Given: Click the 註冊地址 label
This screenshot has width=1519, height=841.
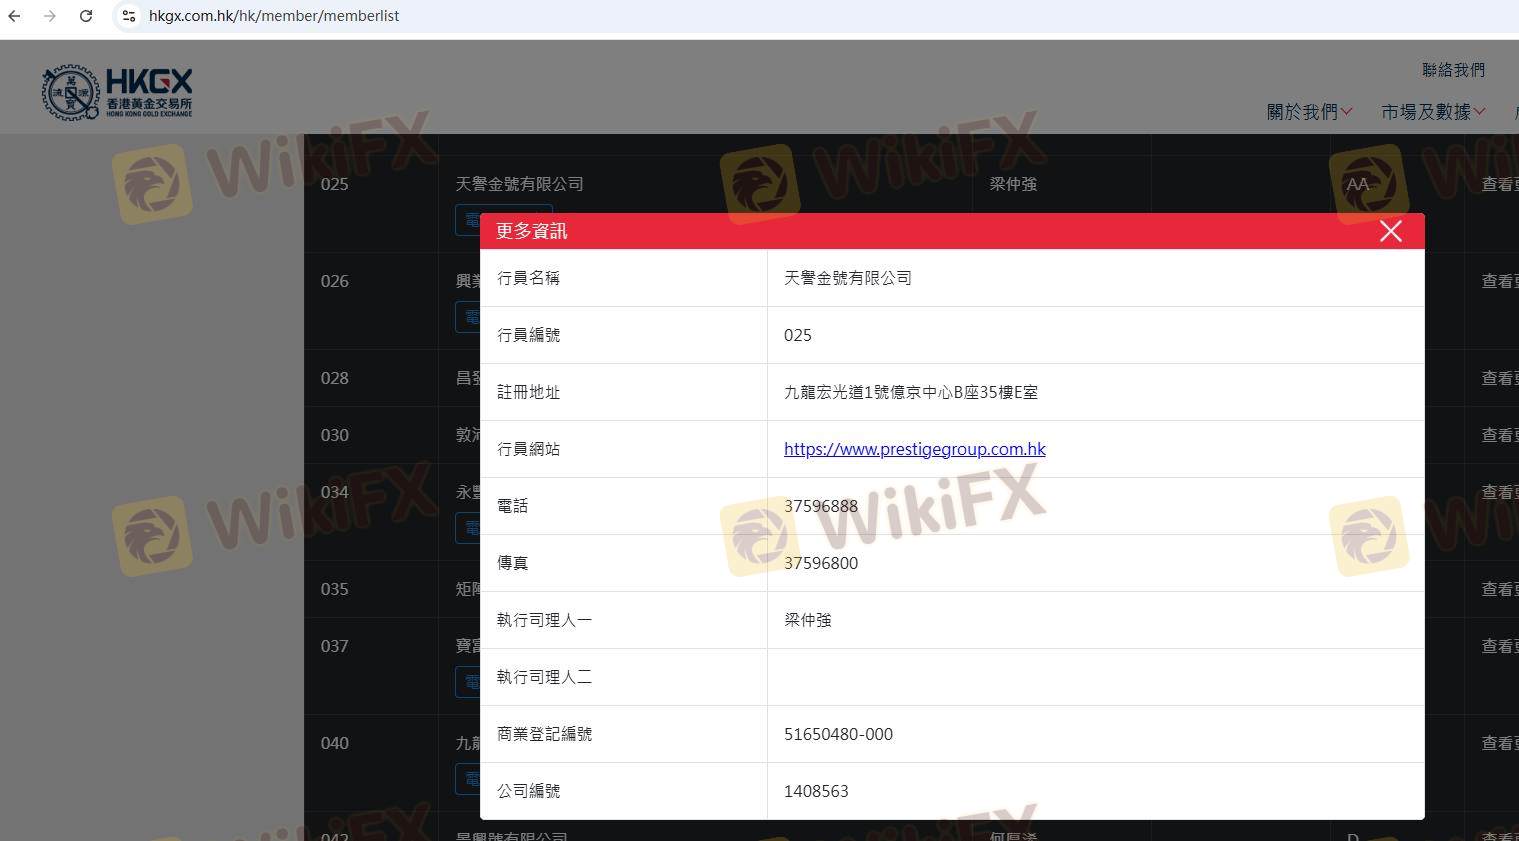Looking at the screenshot, I should tap(528, 392).
